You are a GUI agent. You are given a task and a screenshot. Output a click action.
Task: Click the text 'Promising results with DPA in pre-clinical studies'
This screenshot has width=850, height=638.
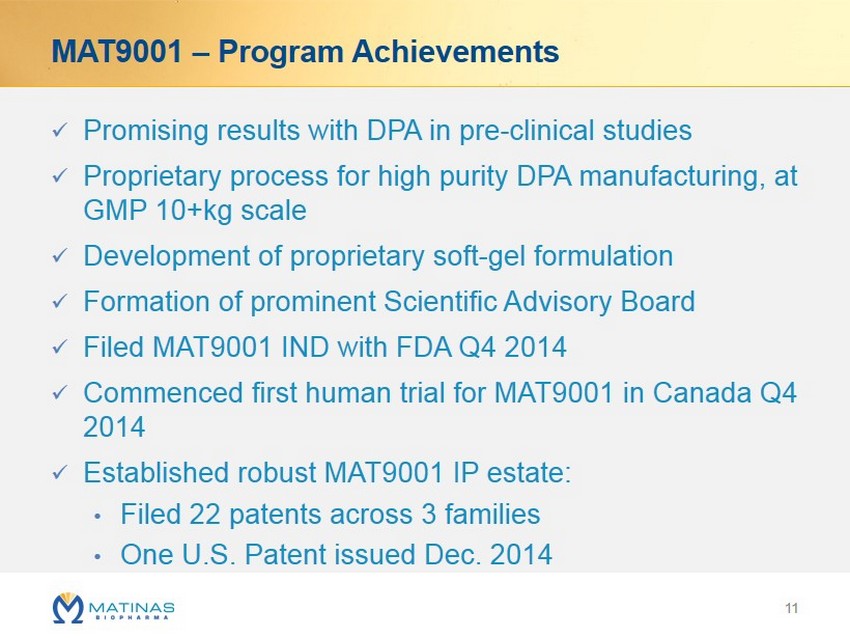[388, 131]
